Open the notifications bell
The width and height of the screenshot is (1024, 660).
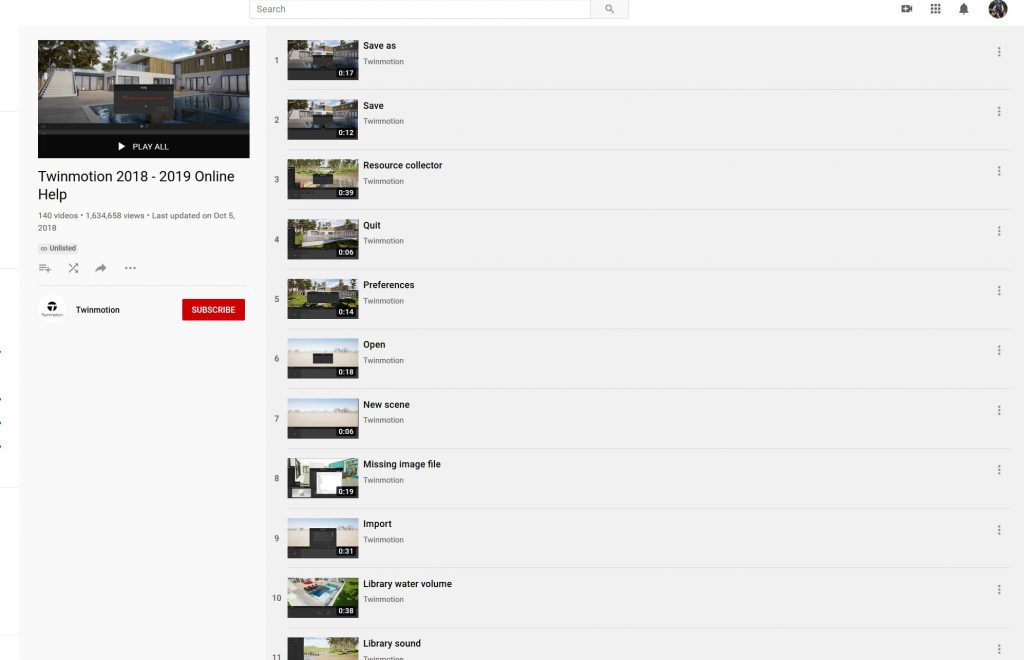tap(964, 9)
